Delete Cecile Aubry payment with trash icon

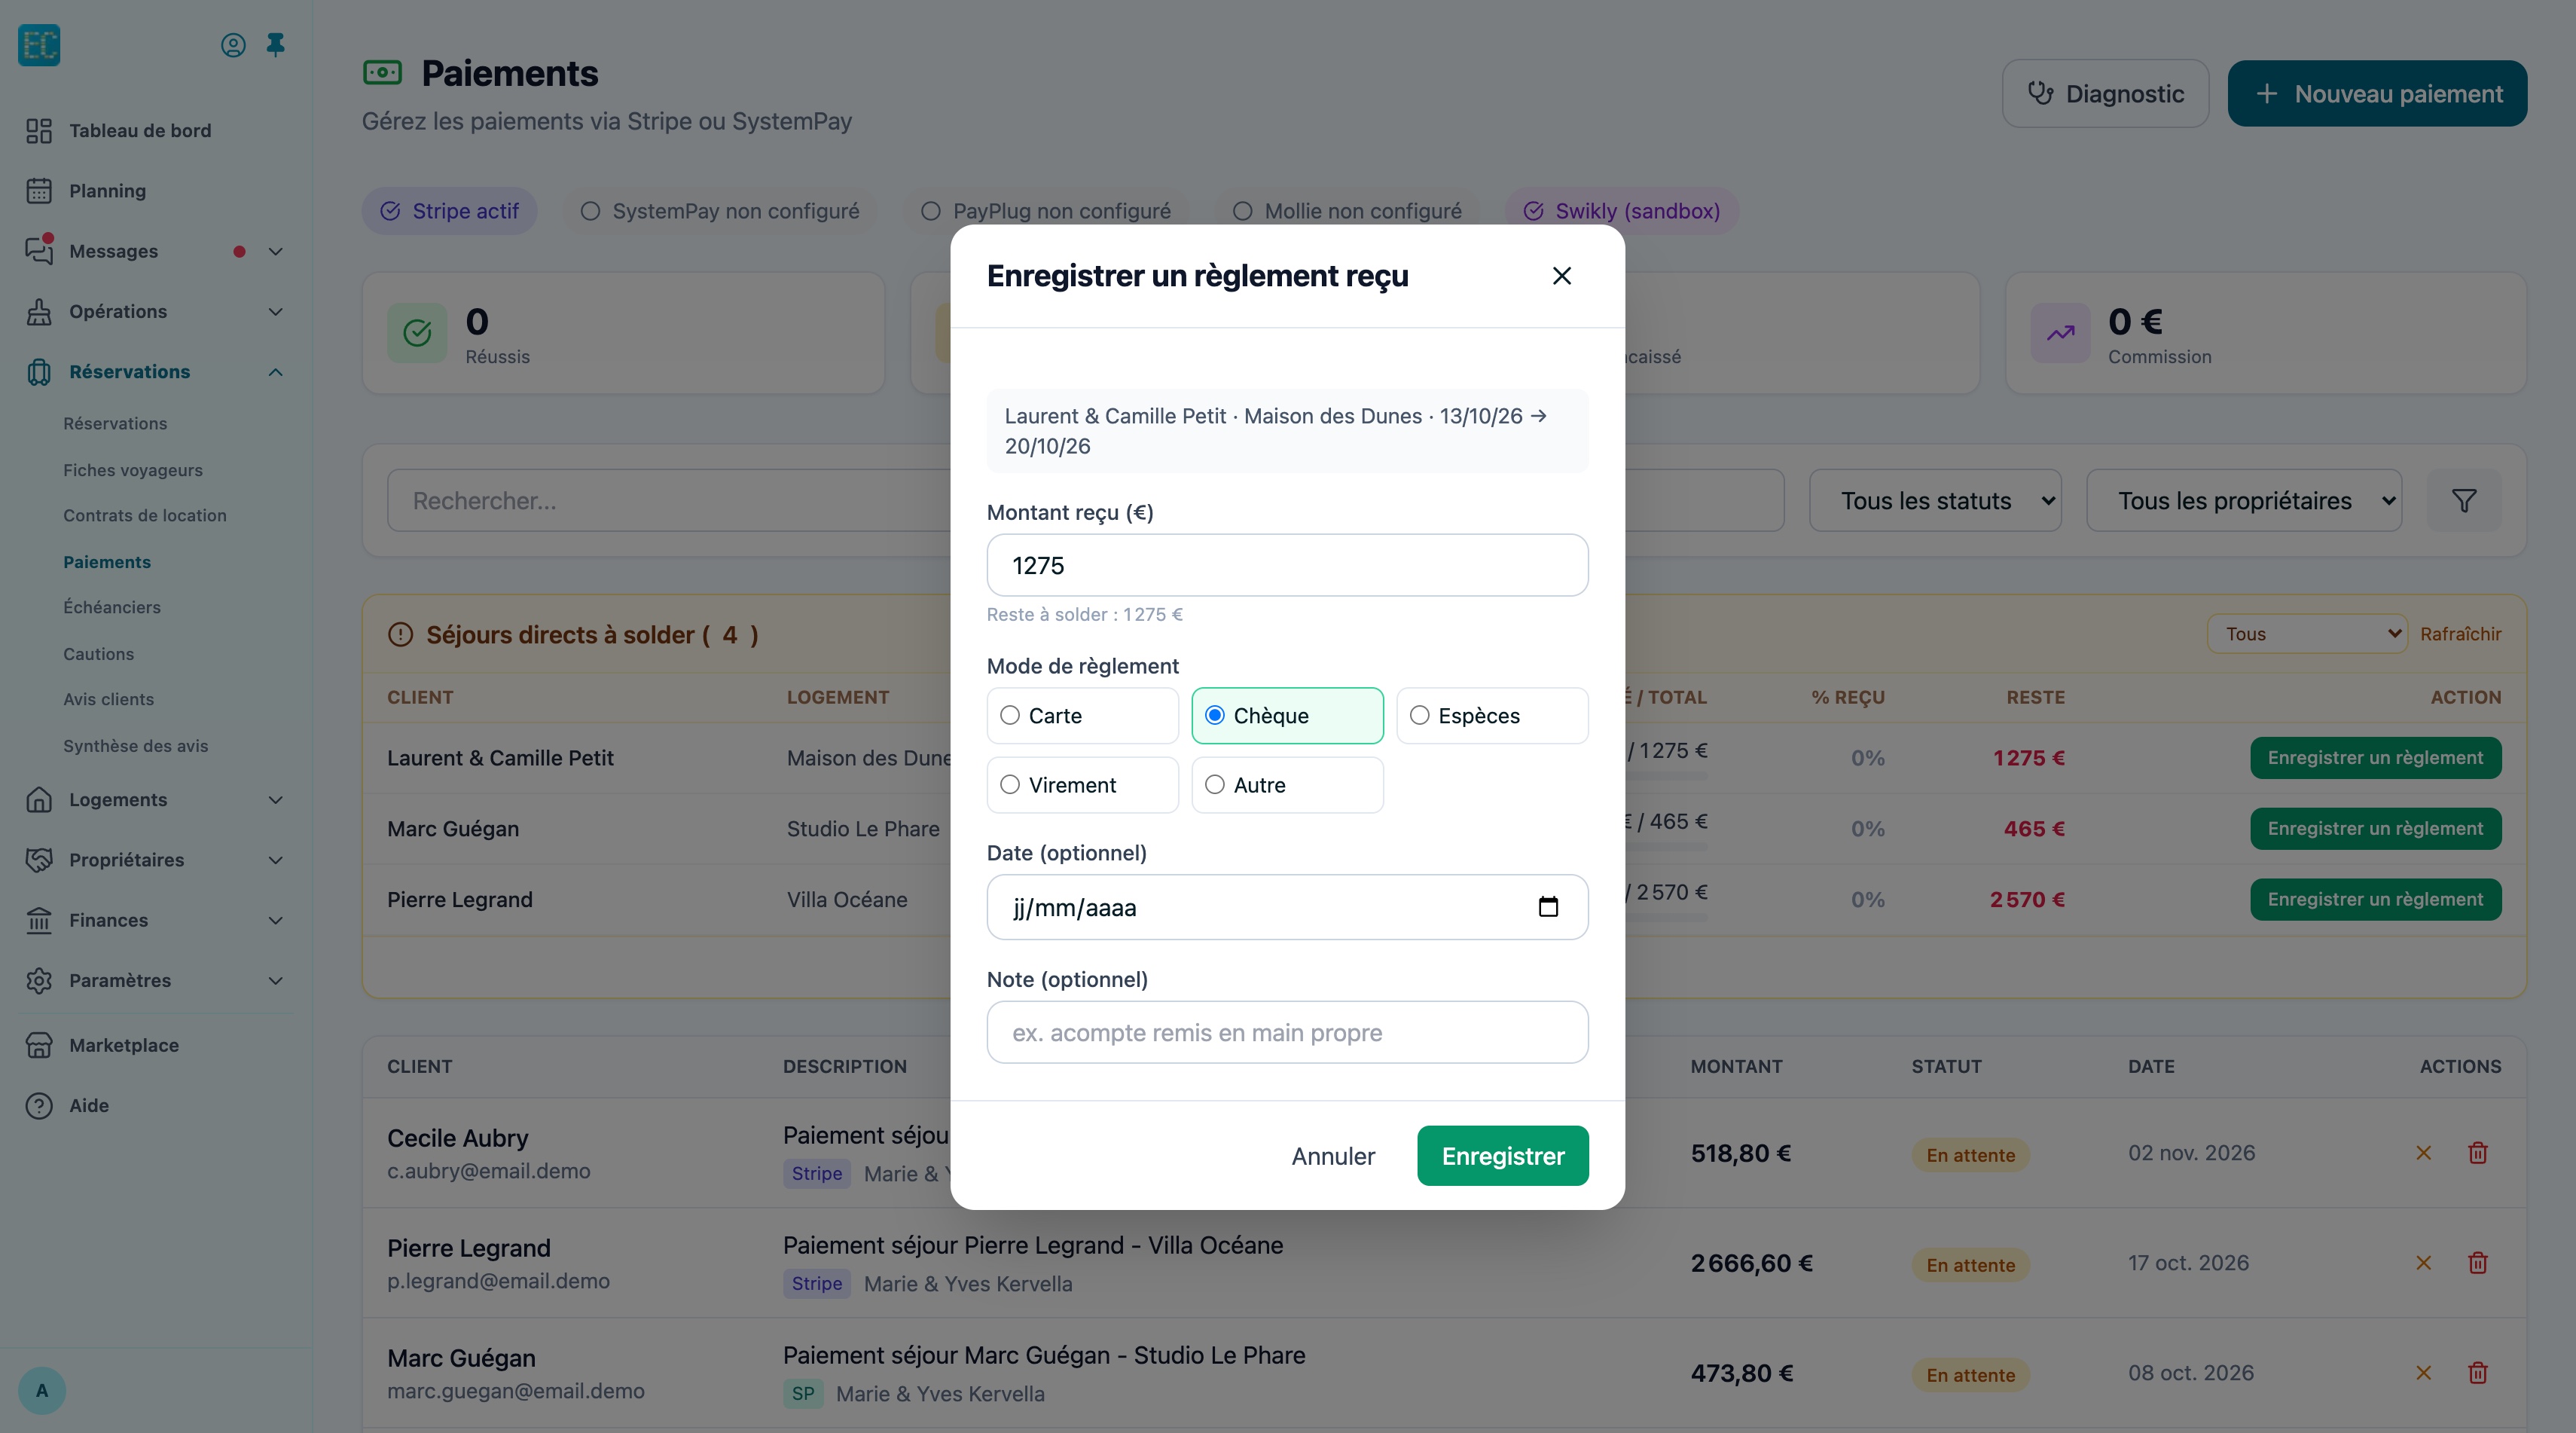click(2478, 1153)
